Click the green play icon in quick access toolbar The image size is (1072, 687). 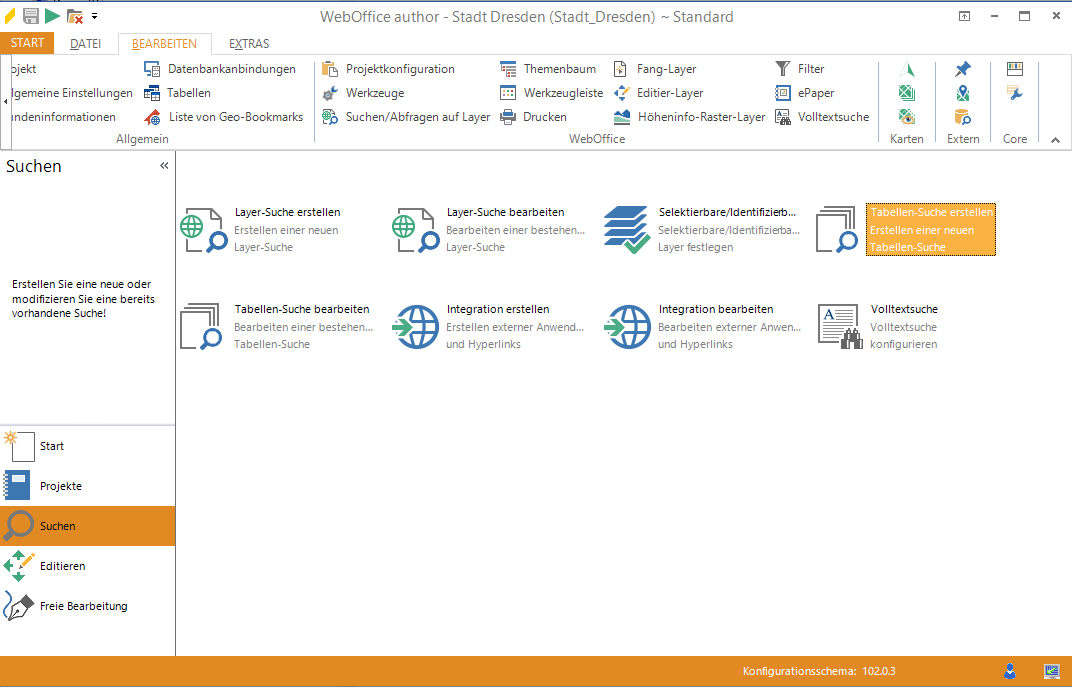click(52, 16)
